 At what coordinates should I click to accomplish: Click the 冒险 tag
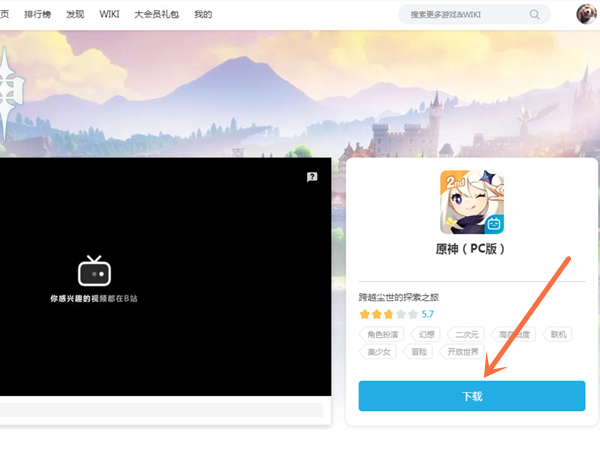418,352
